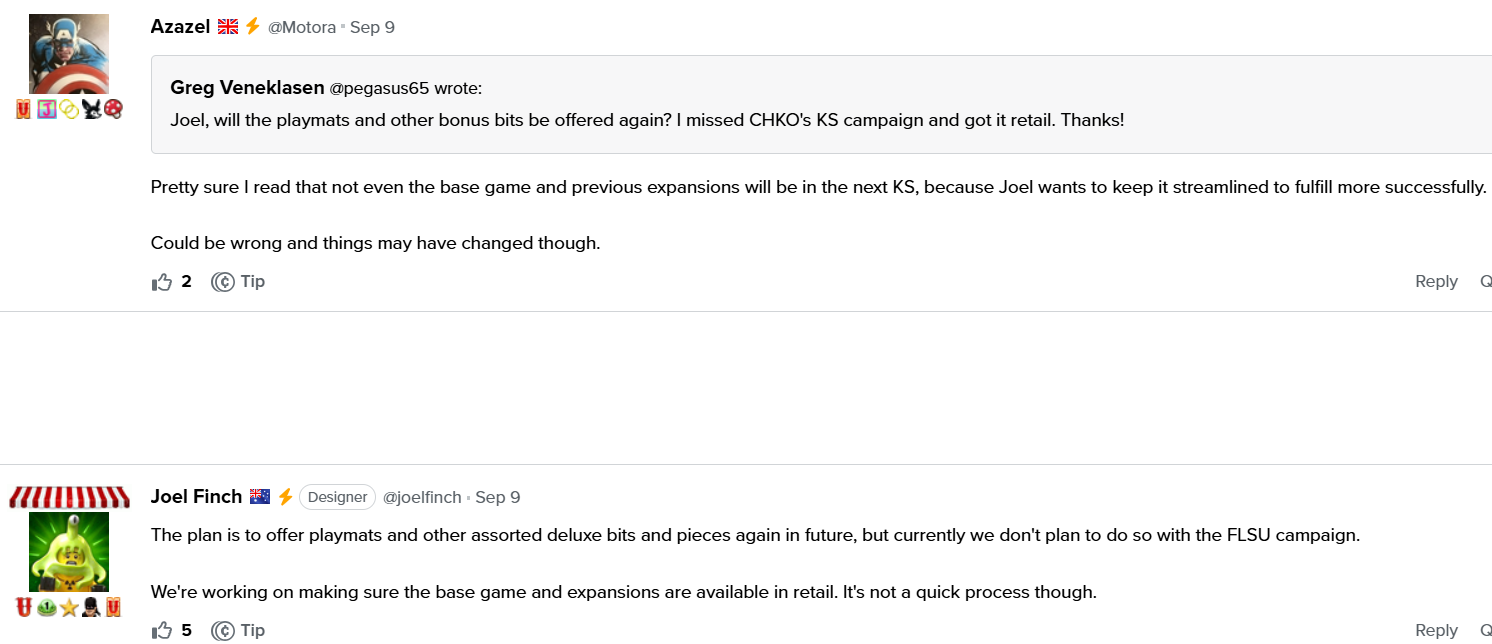The width and height of the screenshot is (1492, 644).
Task: Click Tip coin icon on Azazel's post
Action: coord(223,282)
